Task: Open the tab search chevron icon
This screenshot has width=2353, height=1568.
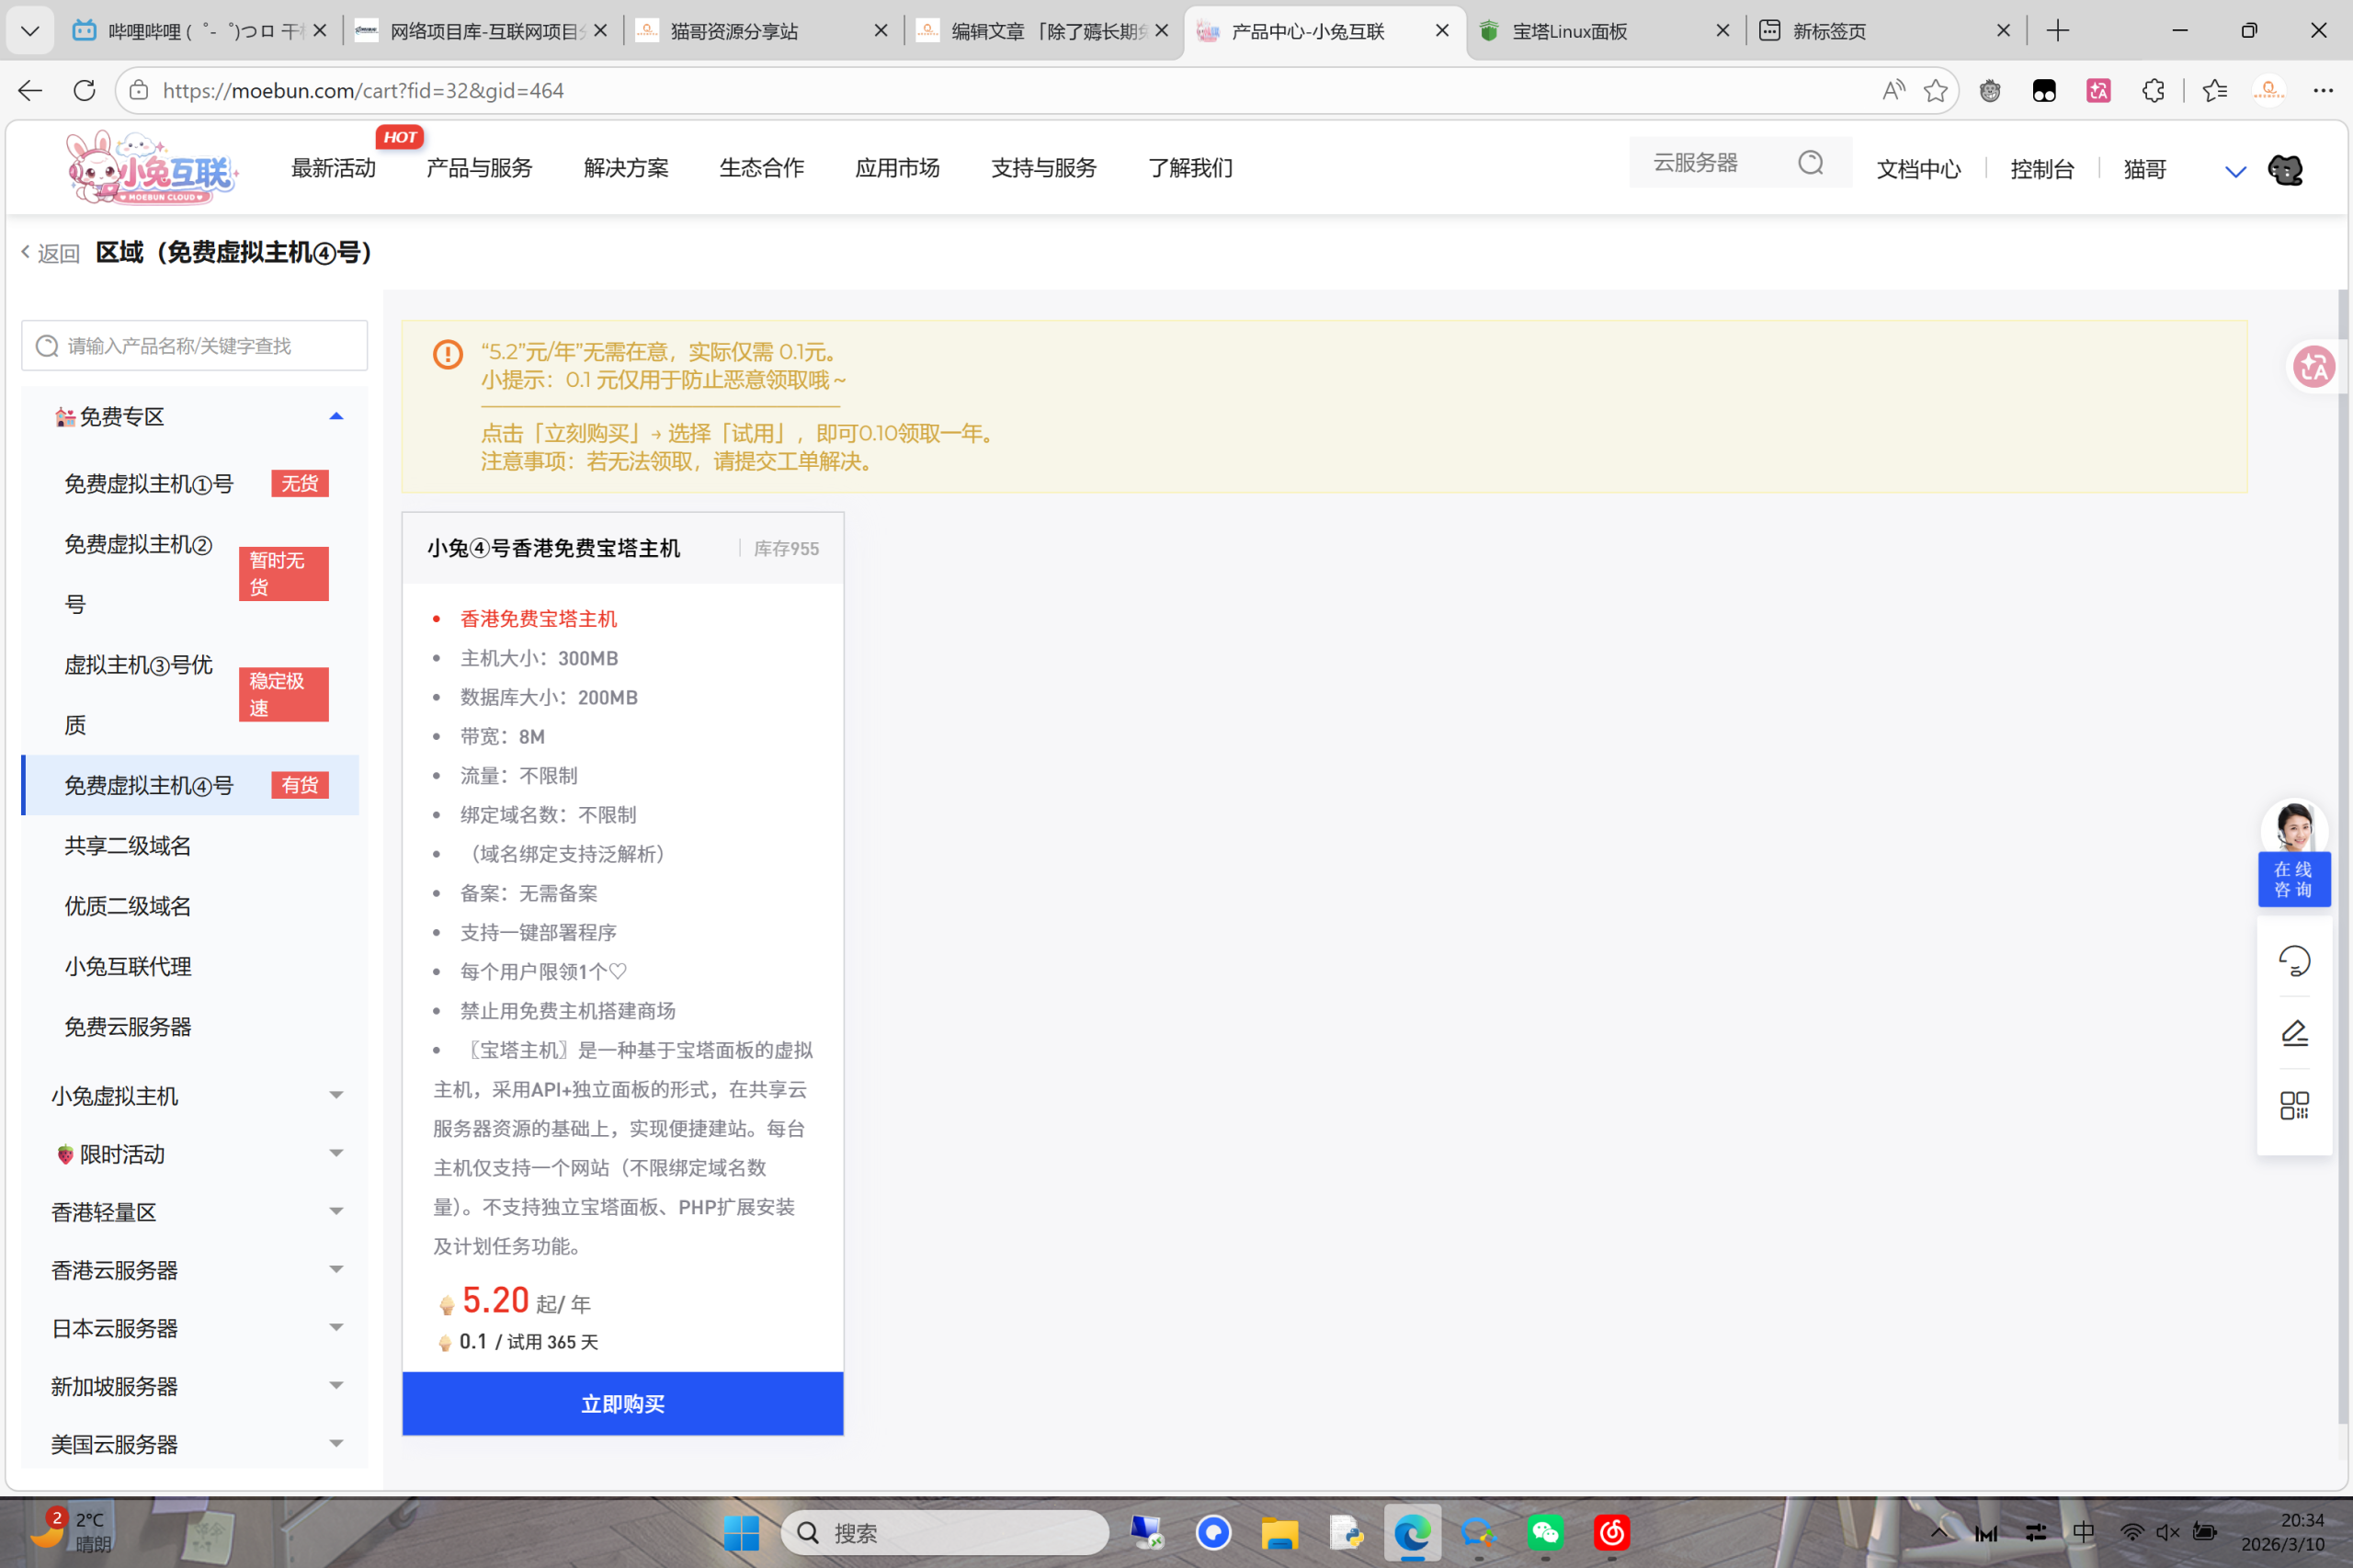Action: pyautogui.click(x=30, y=31)
